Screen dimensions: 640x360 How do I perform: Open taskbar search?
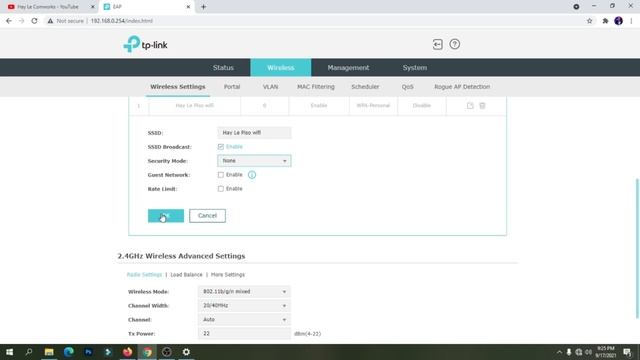coord(29,352)
